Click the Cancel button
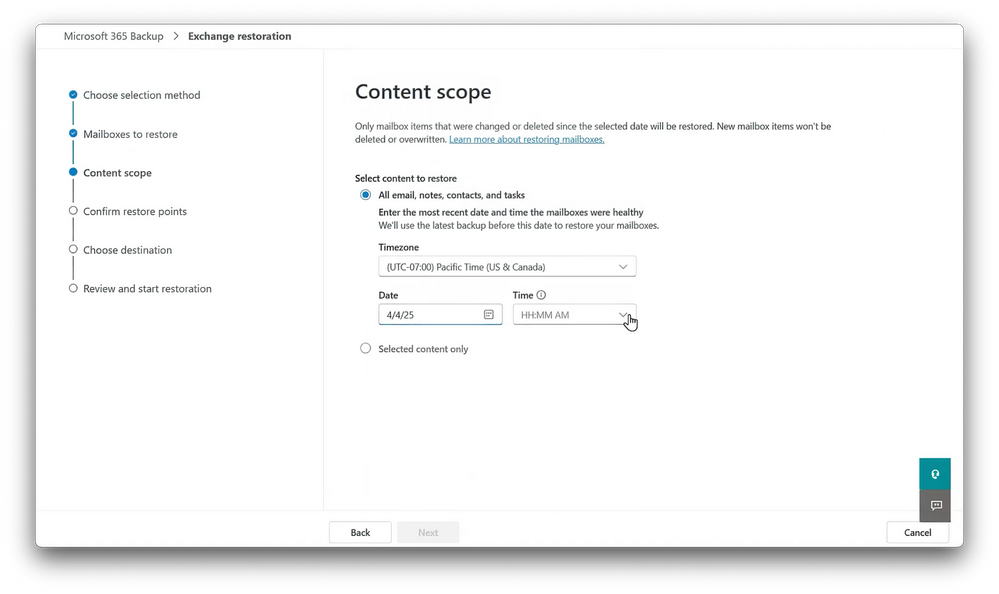 pos(917,532)
